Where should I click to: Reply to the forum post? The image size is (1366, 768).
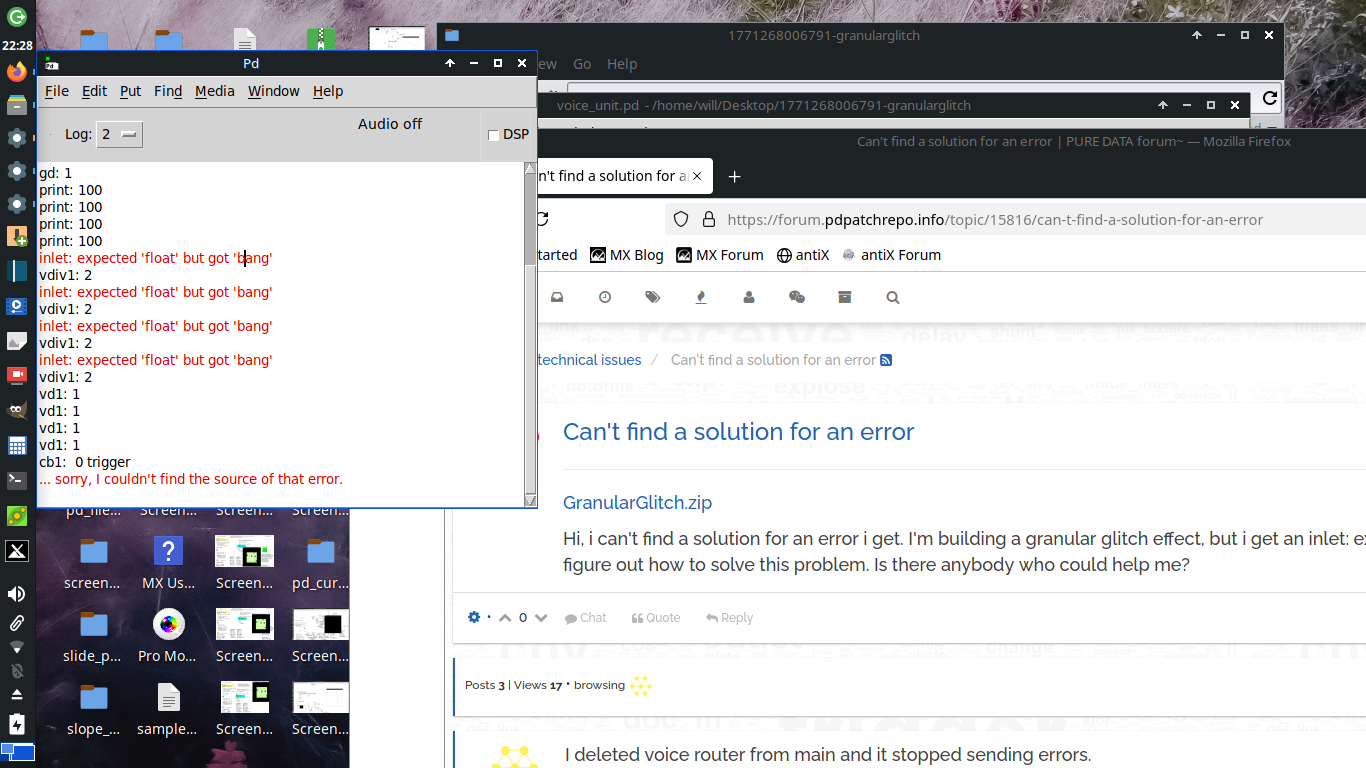(729, 617)
